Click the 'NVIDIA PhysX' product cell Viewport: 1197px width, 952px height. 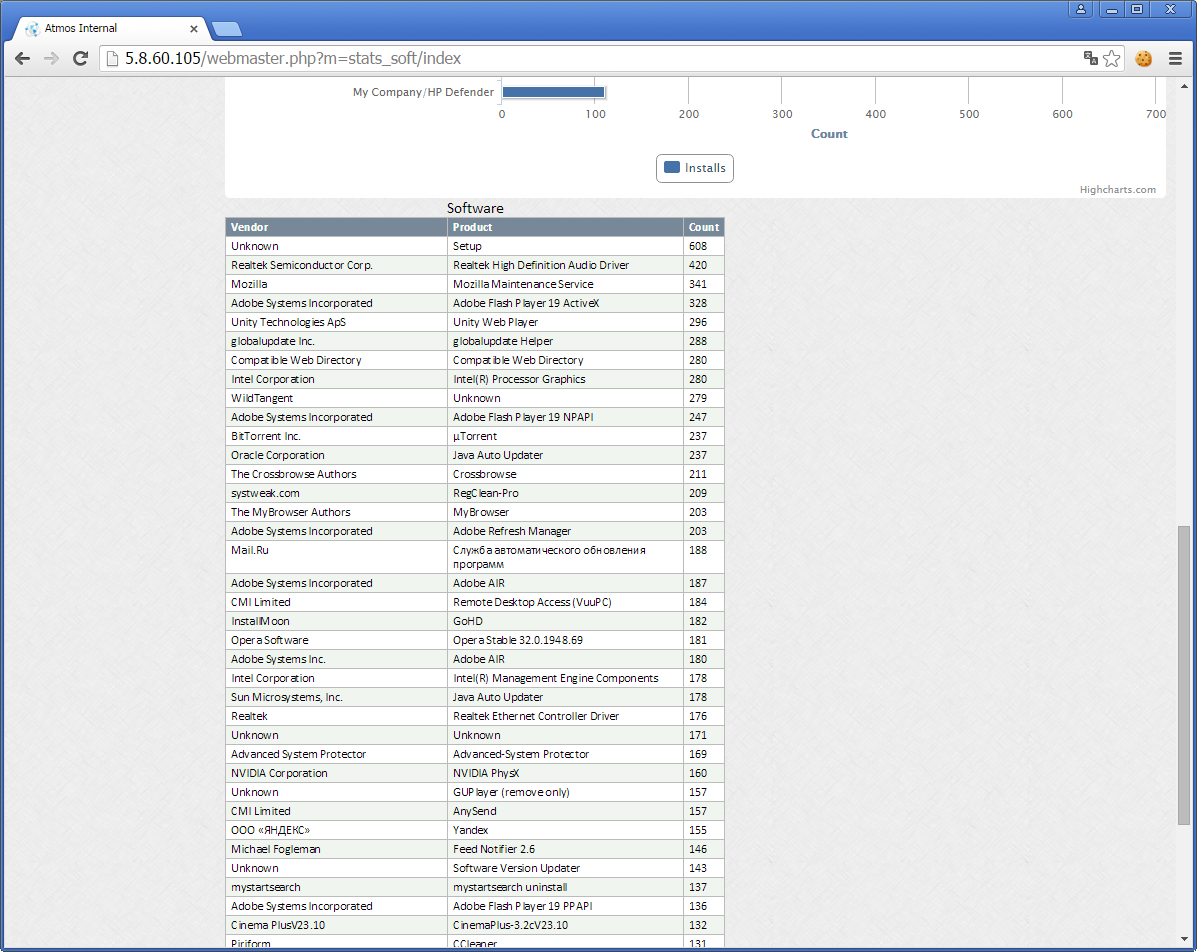coord(565,773)
